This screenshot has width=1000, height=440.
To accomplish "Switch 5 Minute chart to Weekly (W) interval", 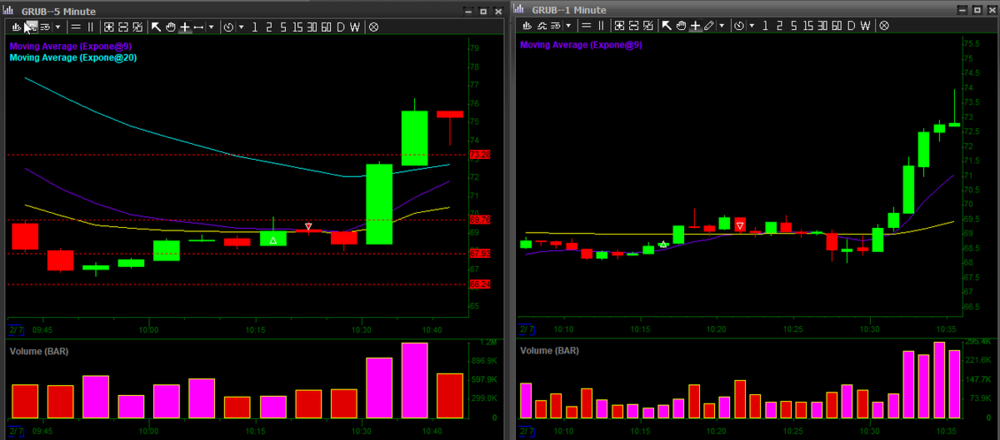I will (354, 27).
